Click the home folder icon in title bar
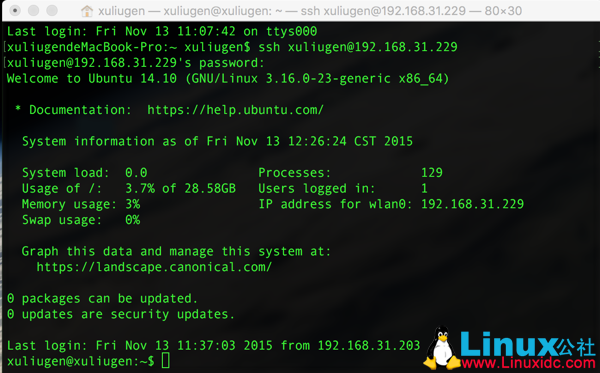Viewport: 600px width, 373px height. point(87,11)
